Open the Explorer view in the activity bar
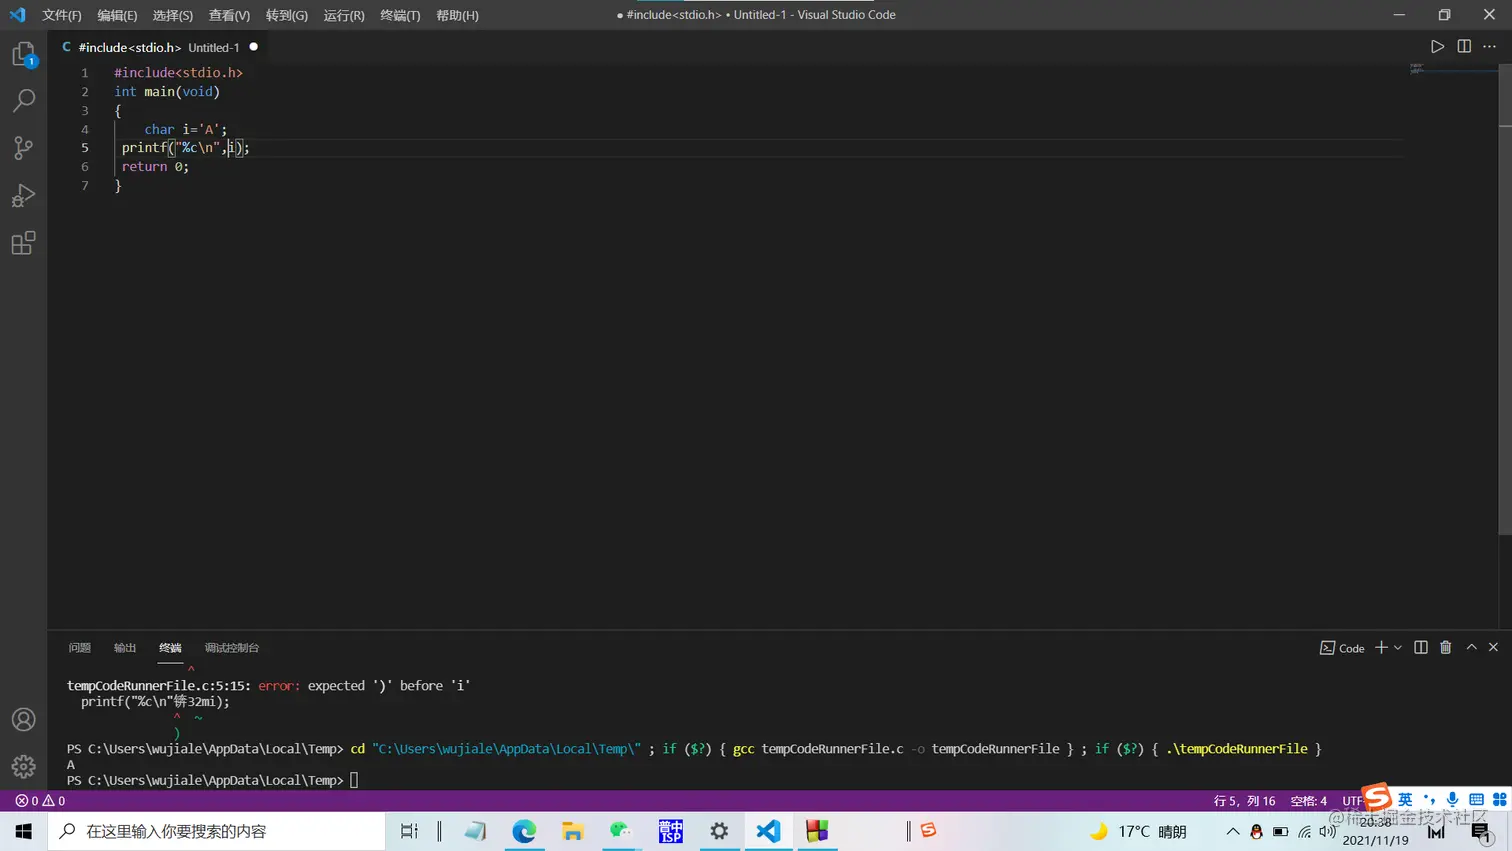This screenshot has height=851, width=1512. 24,54
